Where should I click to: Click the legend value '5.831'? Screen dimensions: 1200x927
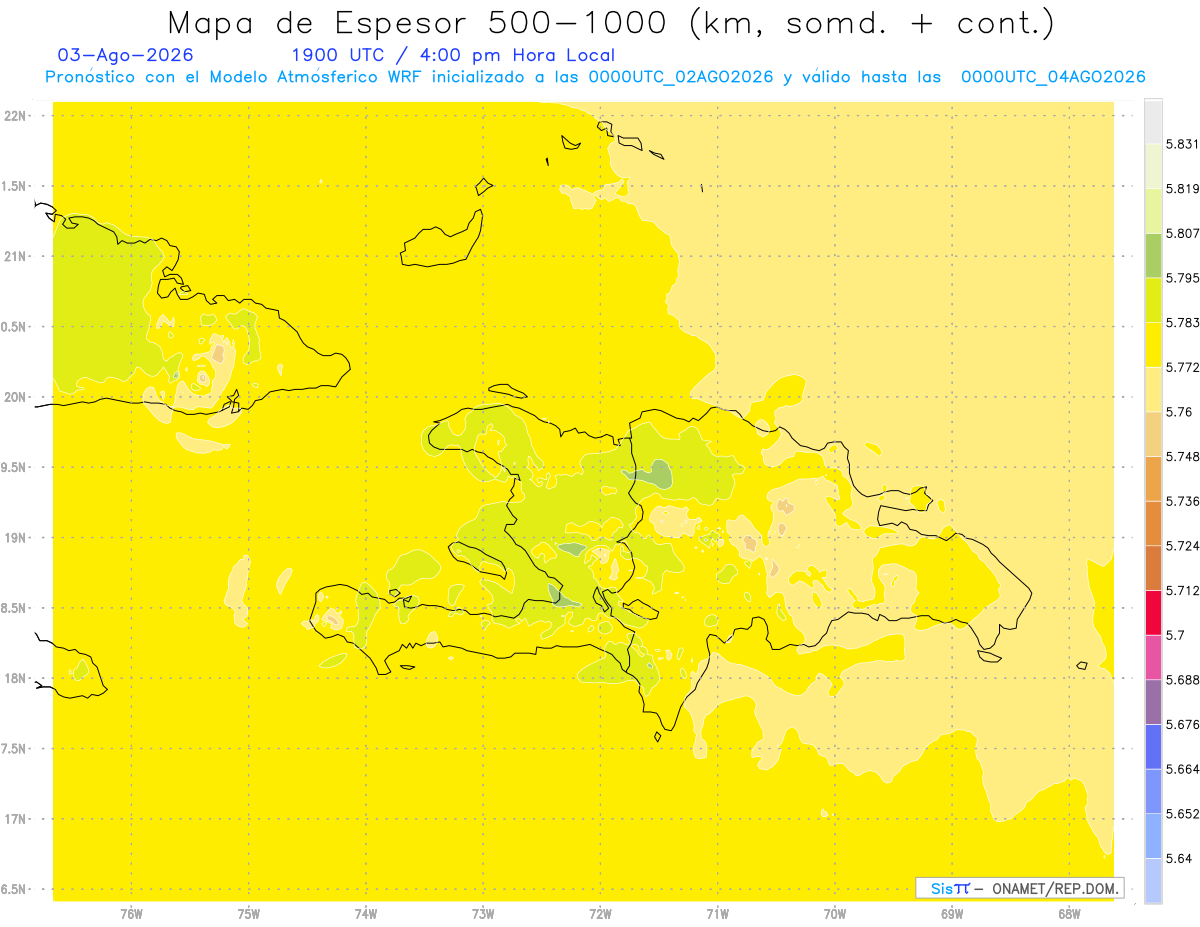tap(1182, 144)
